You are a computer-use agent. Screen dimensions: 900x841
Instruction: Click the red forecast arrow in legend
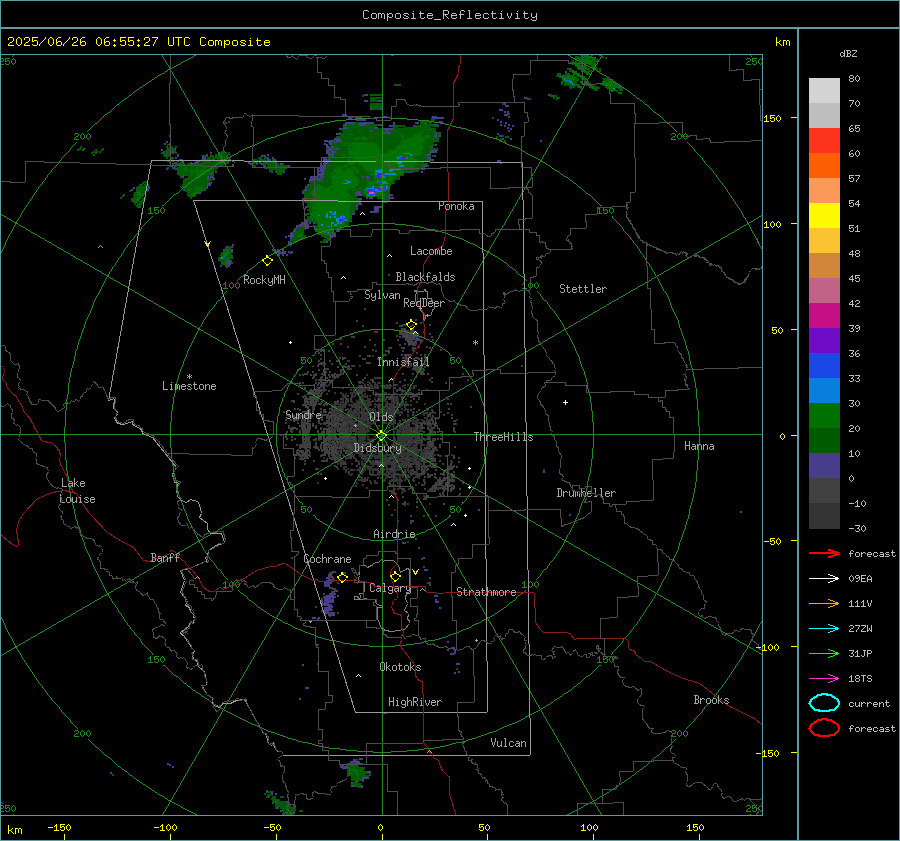824,553
